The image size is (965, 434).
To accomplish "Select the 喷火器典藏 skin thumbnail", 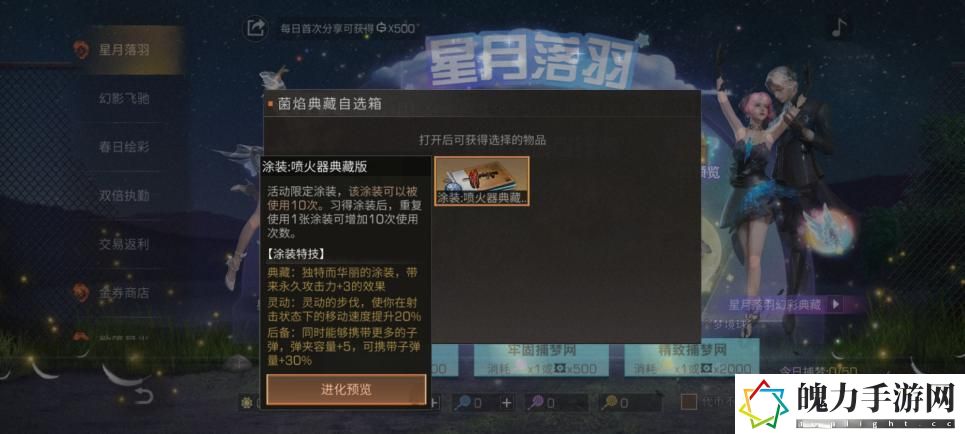I will [x=482, y=180].
